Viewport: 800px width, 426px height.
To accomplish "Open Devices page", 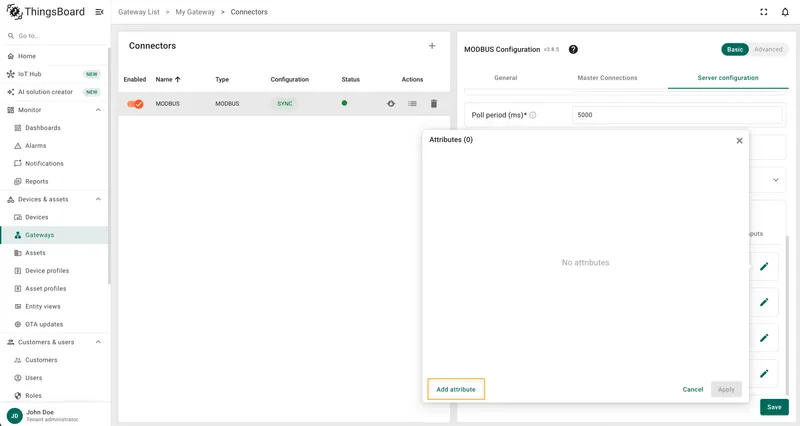I will pyautogui.click(x=54, y=217).
